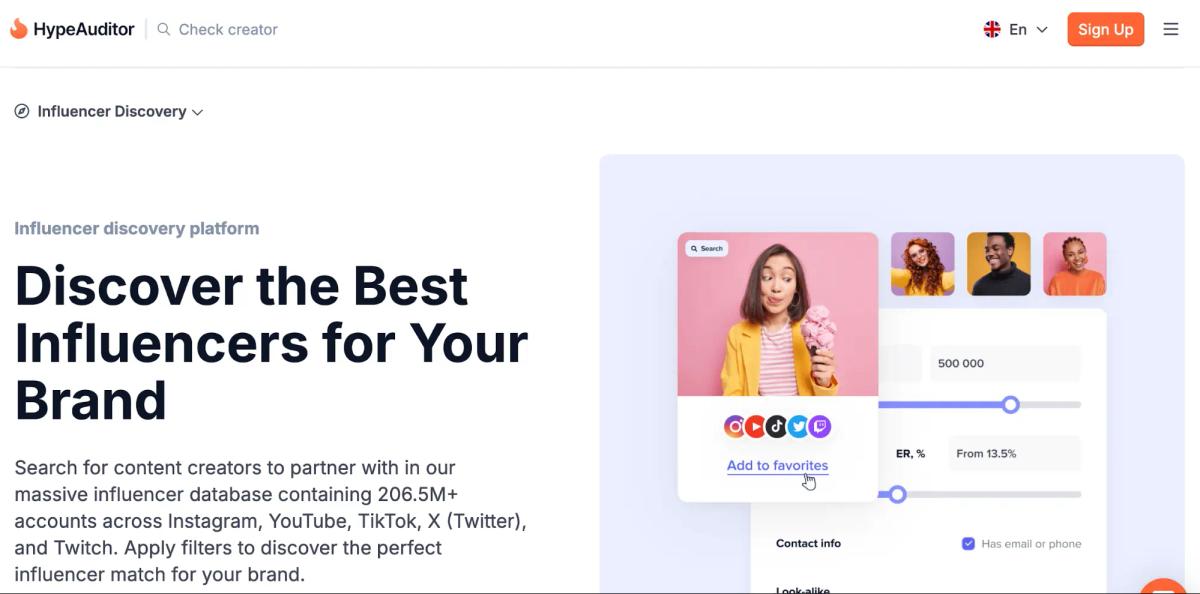
Task: Select the red-haired woman thumbnail
Action: pyautogui.click(x=922, y=264)
